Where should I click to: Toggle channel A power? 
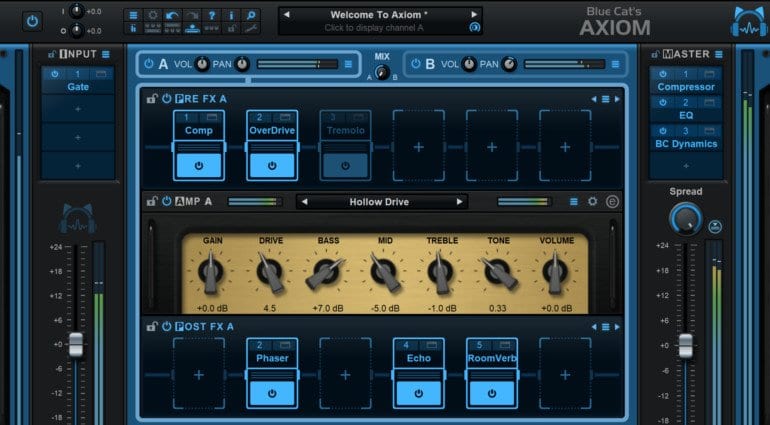[148, 64]
